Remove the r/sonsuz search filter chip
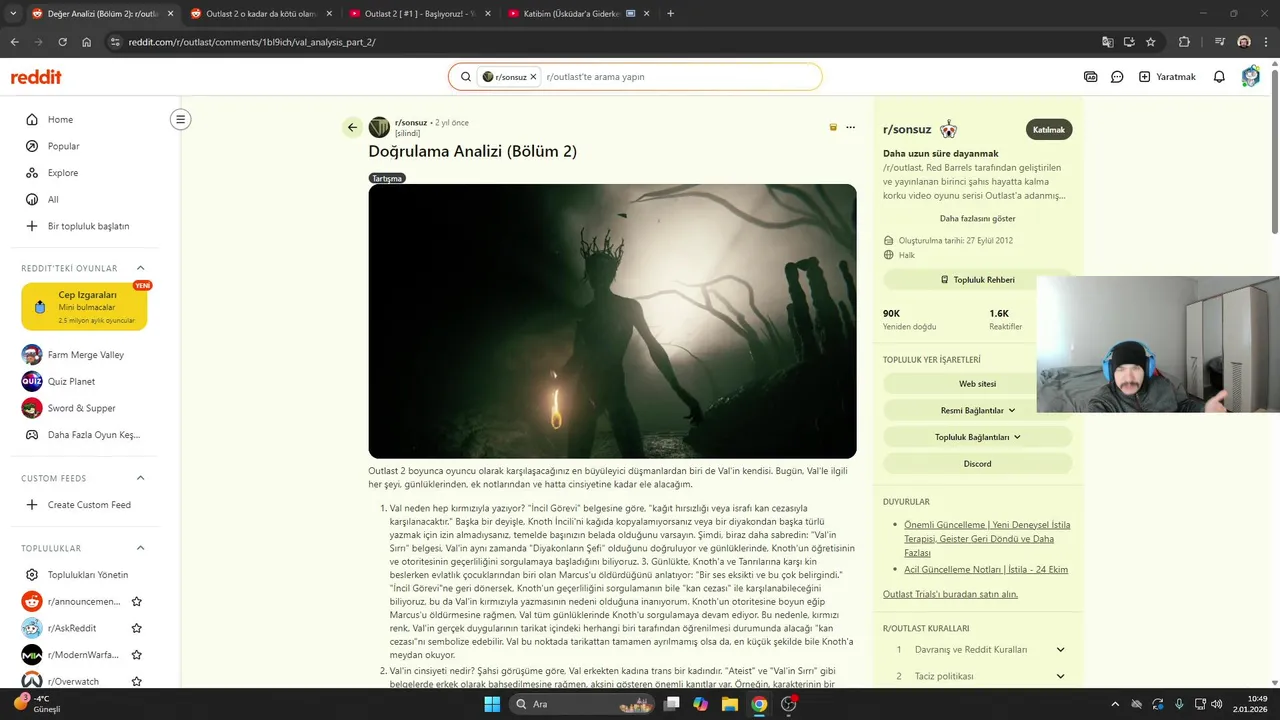Viewport: 1280px width, 720px height. click(533, 77)
